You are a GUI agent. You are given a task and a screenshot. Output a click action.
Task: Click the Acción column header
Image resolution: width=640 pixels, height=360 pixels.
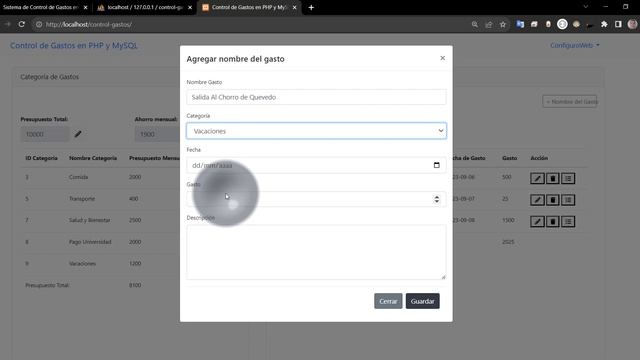539,158
